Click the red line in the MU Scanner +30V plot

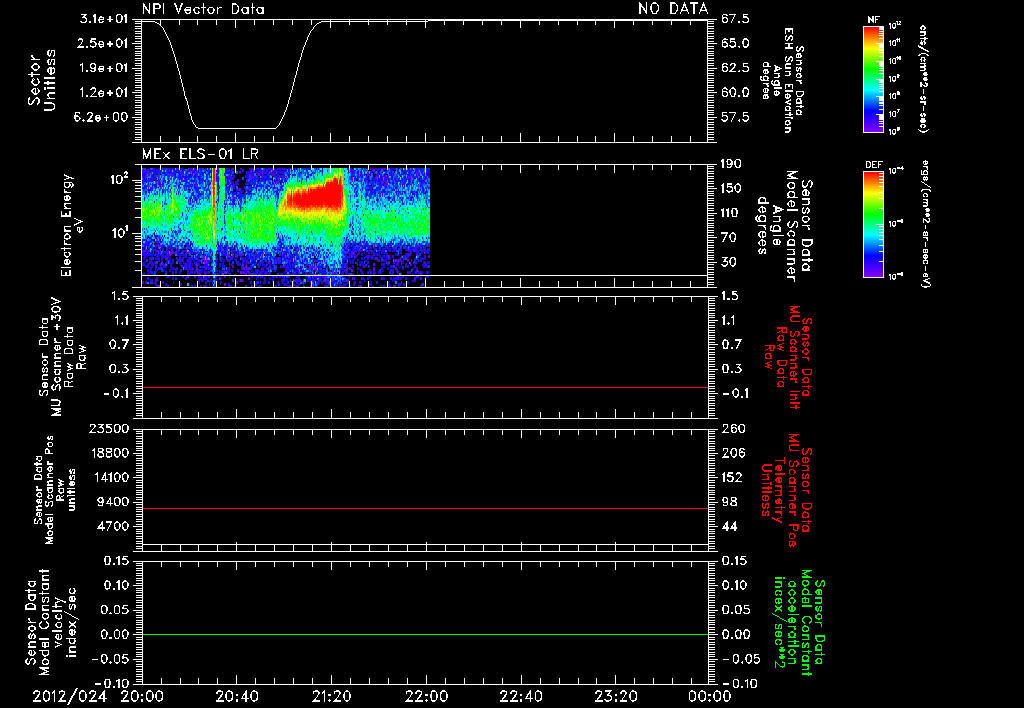click(x=424, y=387)
